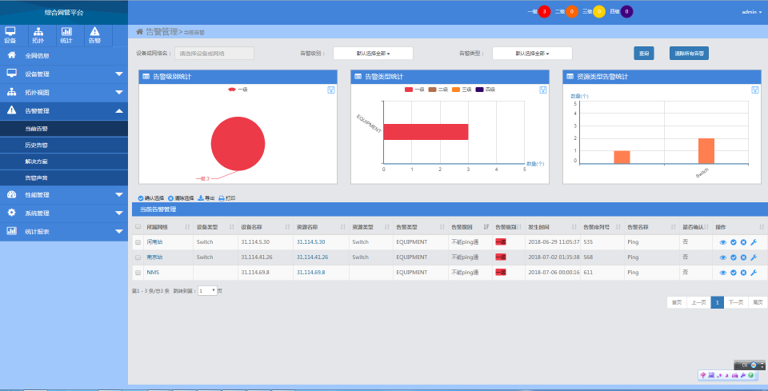Check the checkbox for the 31.114.5.30 row
The height and width of the screenshot is (391, 768).
[x=138, y=243]
